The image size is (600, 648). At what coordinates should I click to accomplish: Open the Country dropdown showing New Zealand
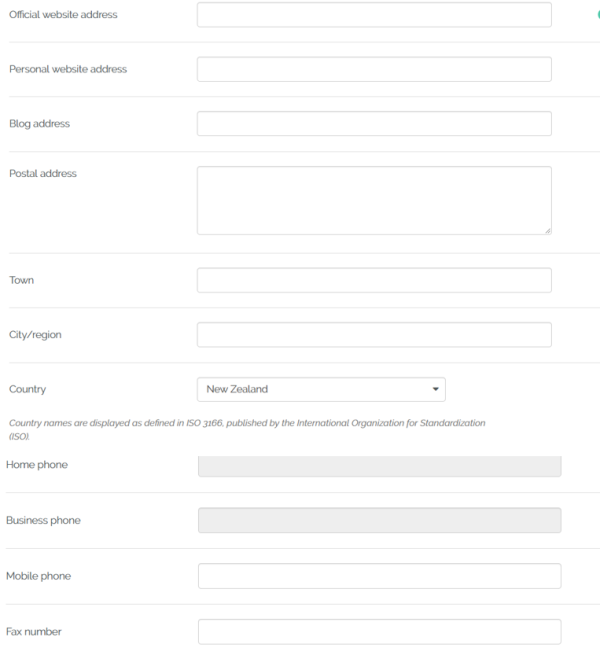point(321,389)
